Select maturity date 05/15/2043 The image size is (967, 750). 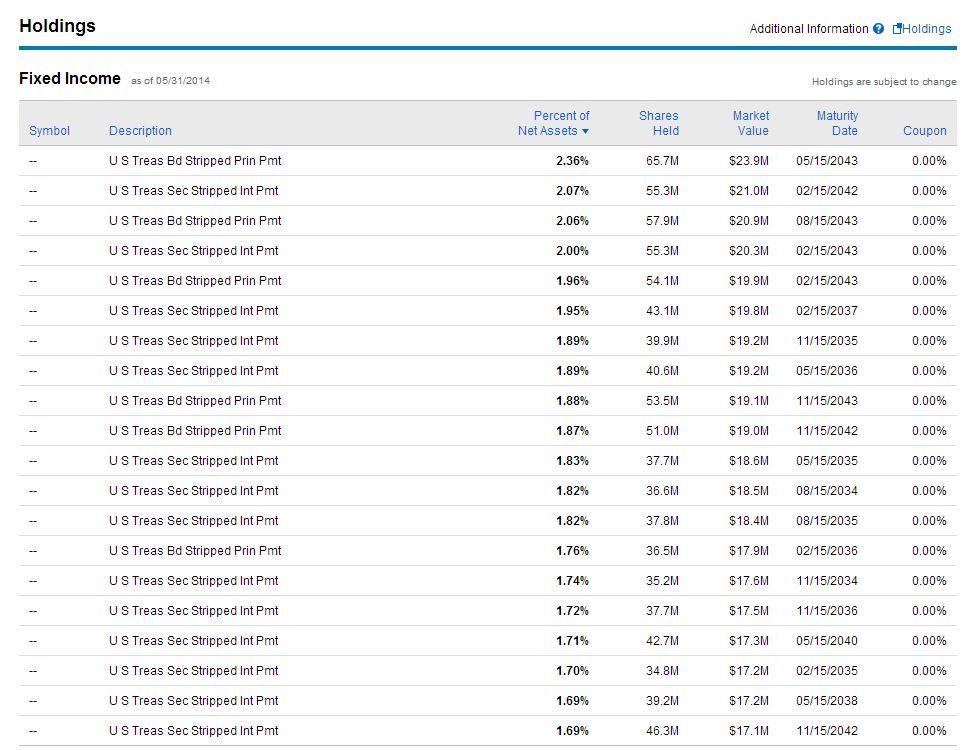tap(826, 161)
